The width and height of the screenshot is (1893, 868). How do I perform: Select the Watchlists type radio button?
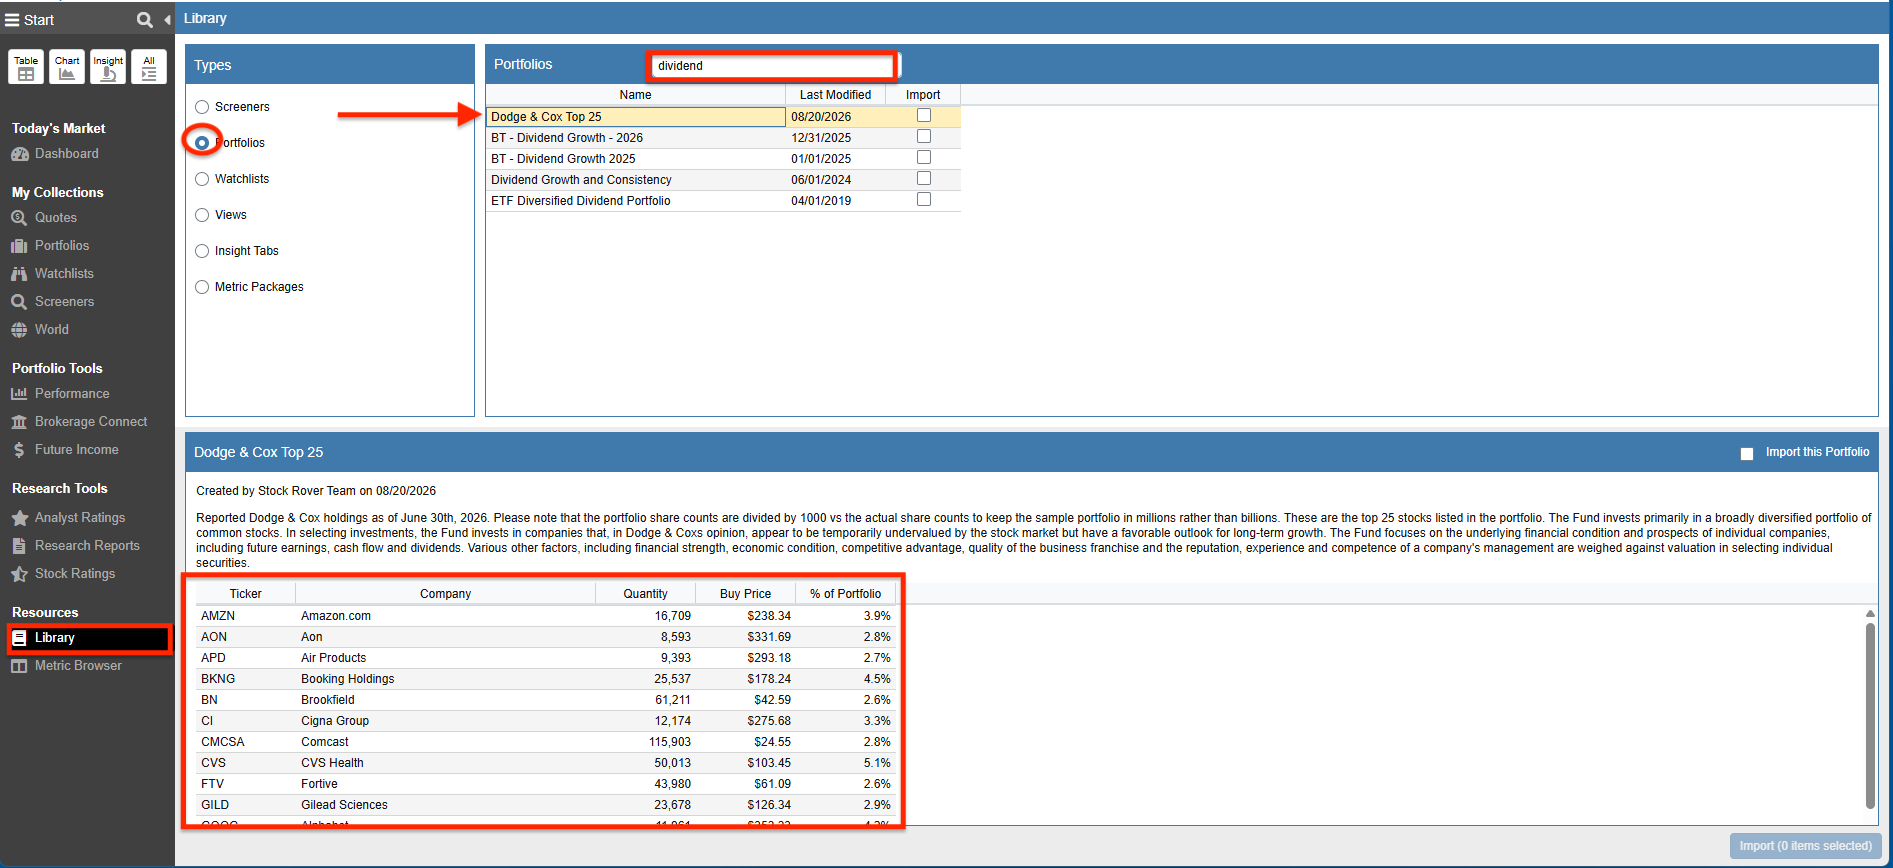click(x=202, y=179)
